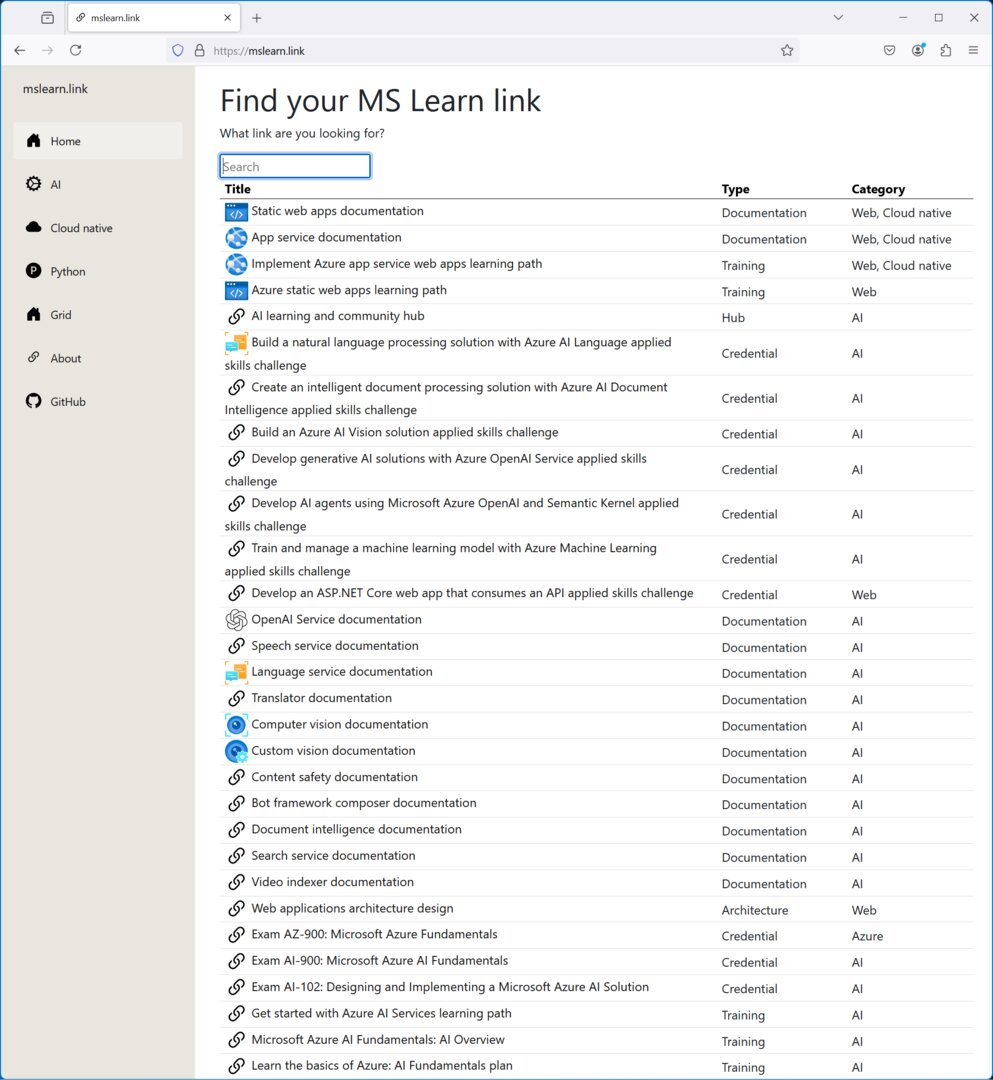This screenshot has width=993, height=1080.
Task: Open Exam AI-900: Microsoft Azure AI Fundamentals link
Action: coord(379,960)
